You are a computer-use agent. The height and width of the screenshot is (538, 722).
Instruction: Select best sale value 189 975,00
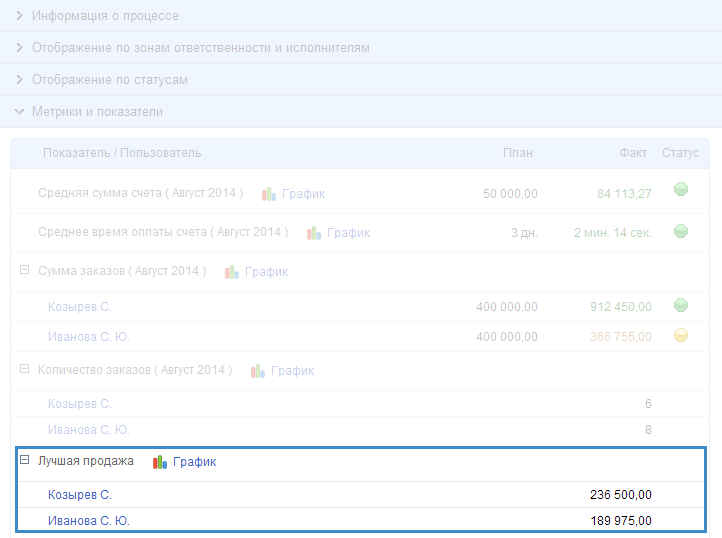click(621, 521)
